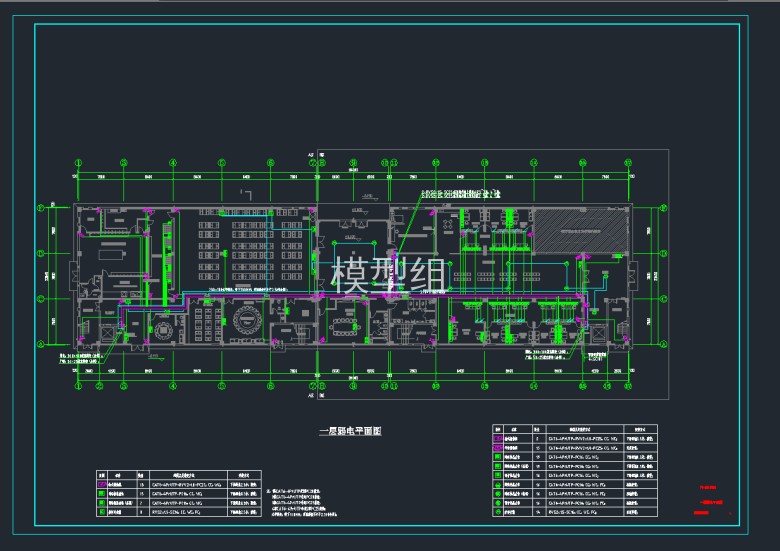780x551 pixels.
Task: Select the top-right grid axis bubble
Action: 630,162
